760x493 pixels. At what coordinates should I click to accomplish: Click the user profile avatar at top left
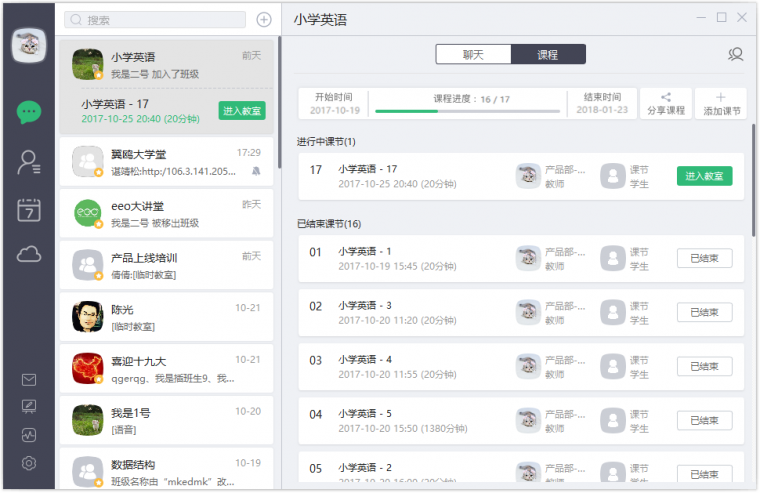coord(28,44)
